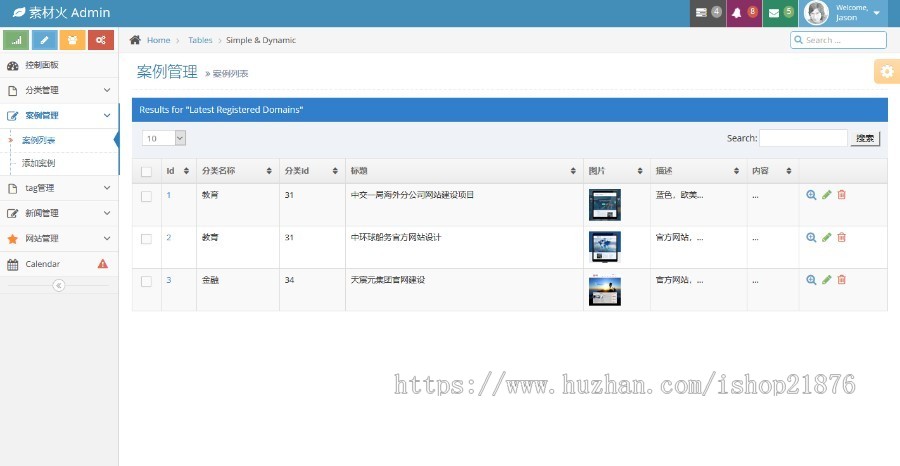This screenshot has height=466, width=900.
Task: Edit row 2 with green pencil
Action: click(827, 237)
